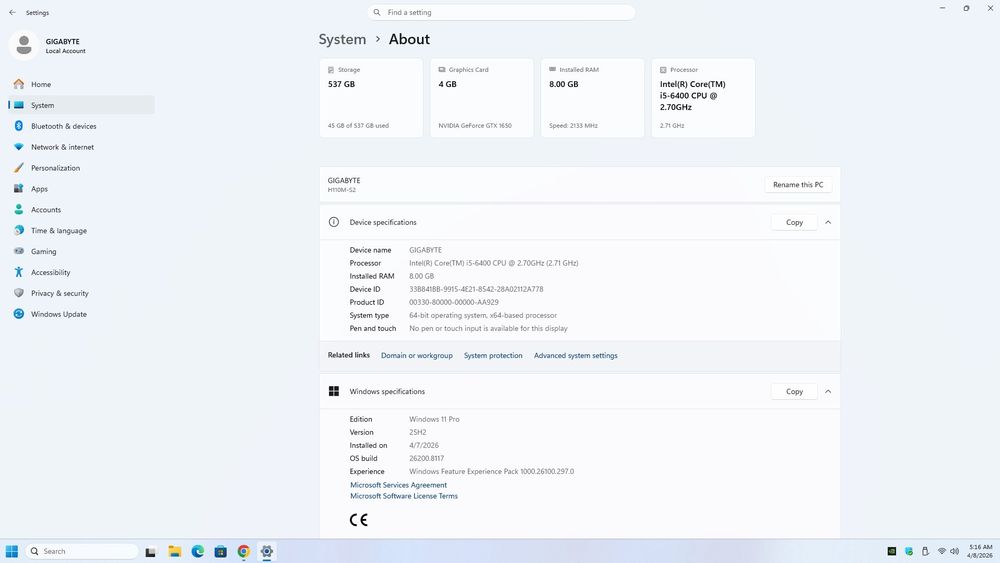
Task: Click the Windows Feature Experience Pack value
Action: (491, 472)
